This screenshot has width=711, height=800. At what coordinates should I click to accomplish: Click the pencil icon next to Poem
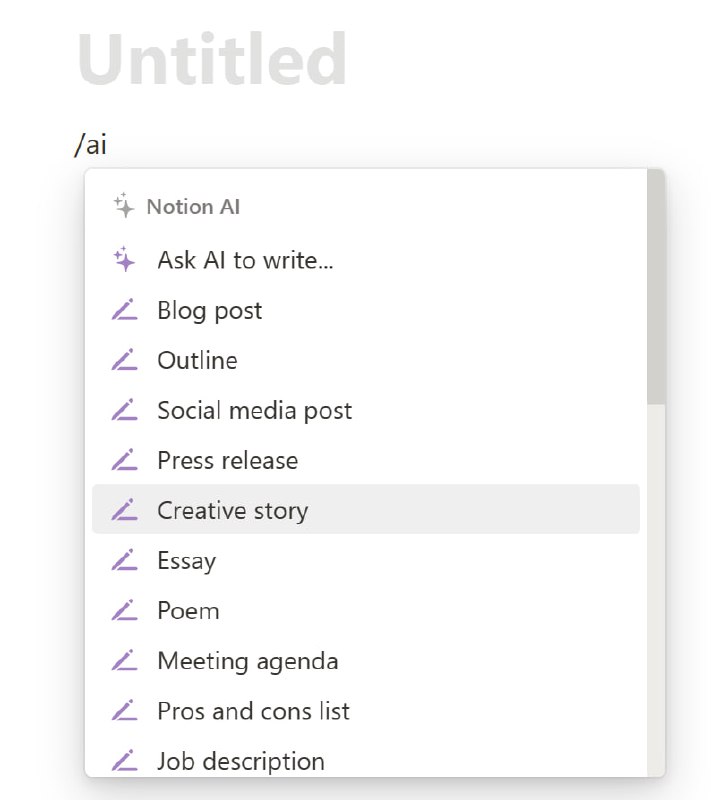(x=124, y=610)
